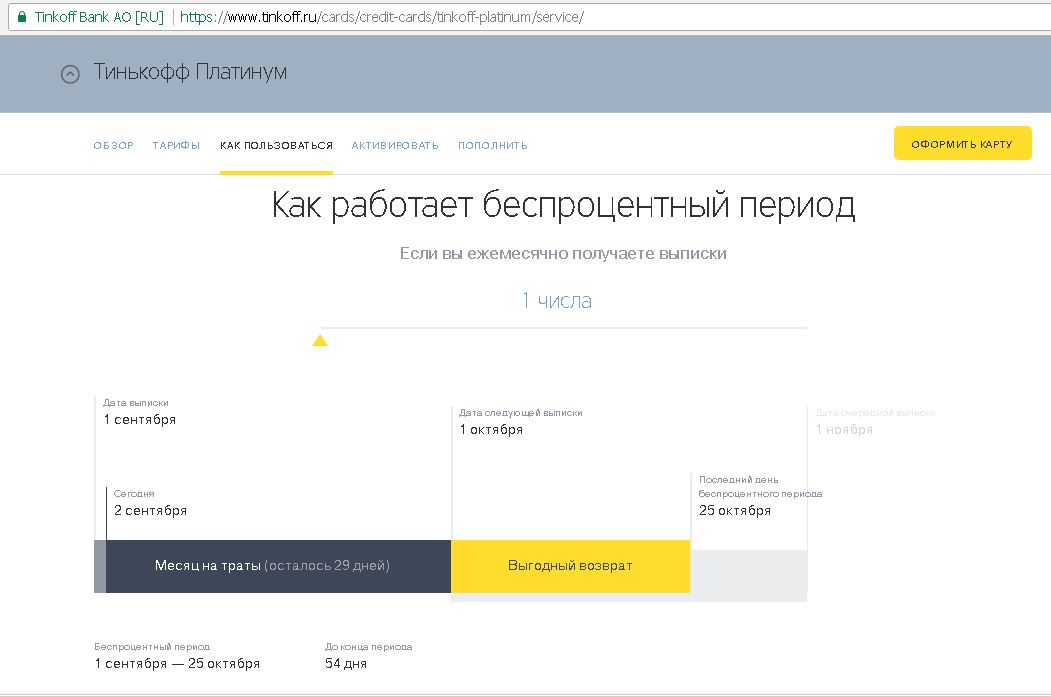Screen dimensions: 1051x697
Task: Click the '54 дня' remaining value
Action: pos(346,663)
